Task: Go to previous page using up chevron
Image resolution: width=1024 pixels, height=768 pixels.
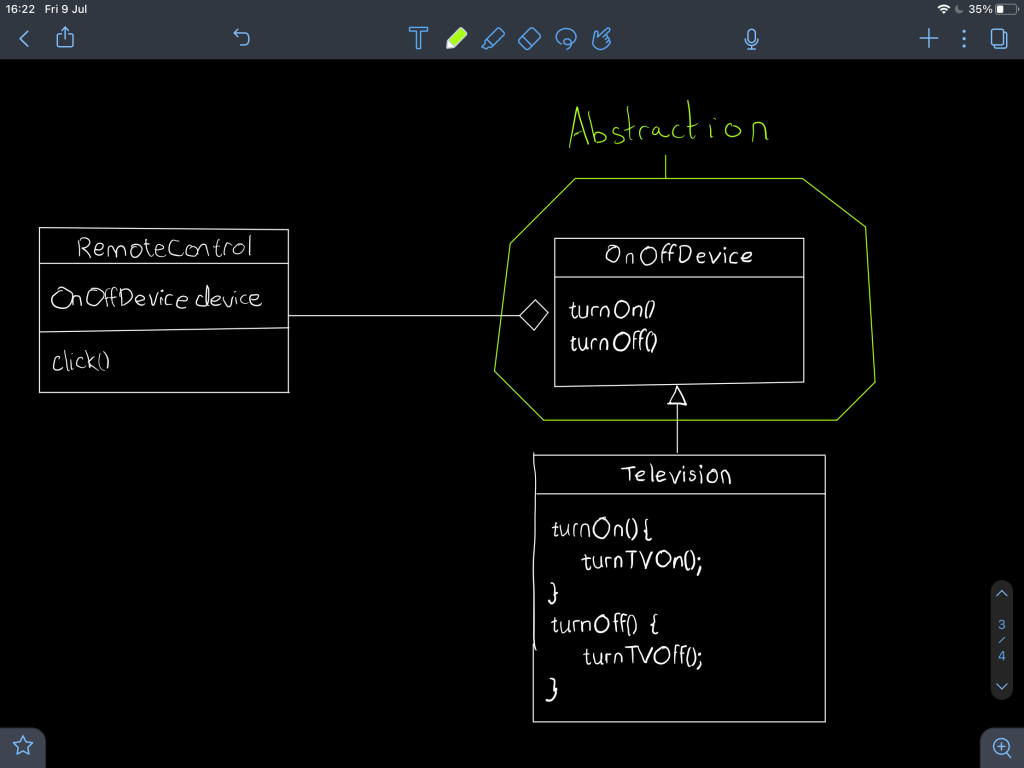Action: [1002, 593]
